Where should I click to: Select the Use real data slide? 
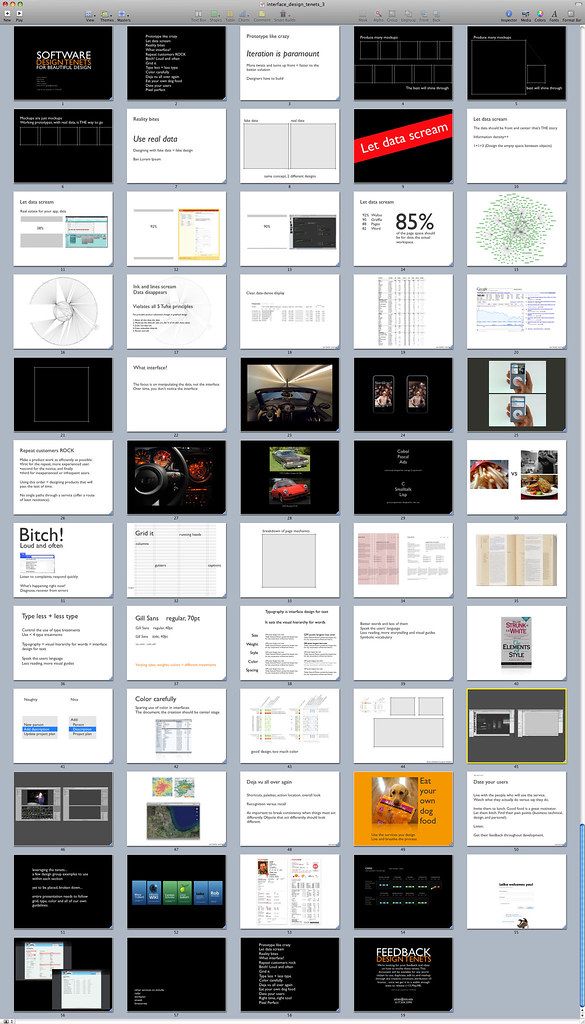point(176,146)
